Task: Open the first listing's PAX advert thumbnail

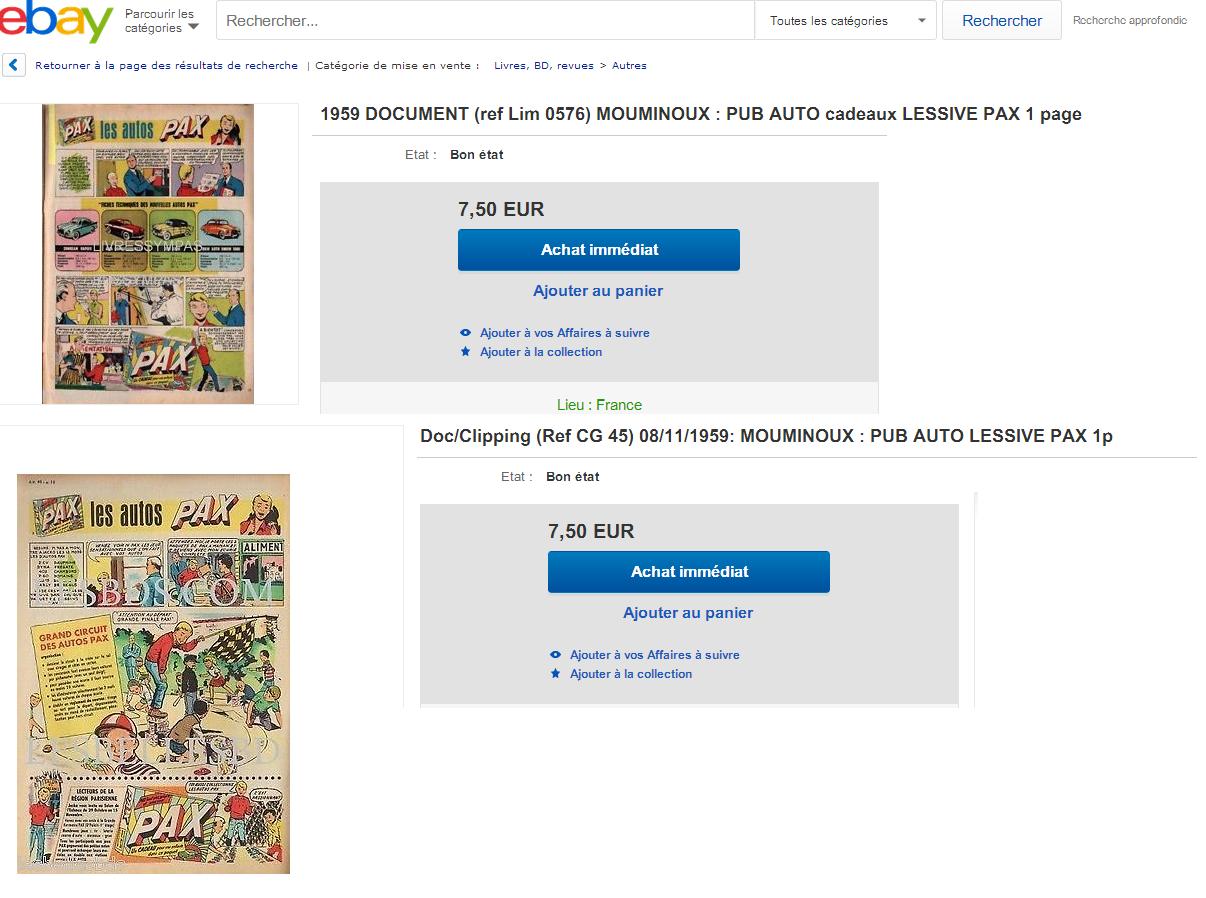Action: [148, 254]
